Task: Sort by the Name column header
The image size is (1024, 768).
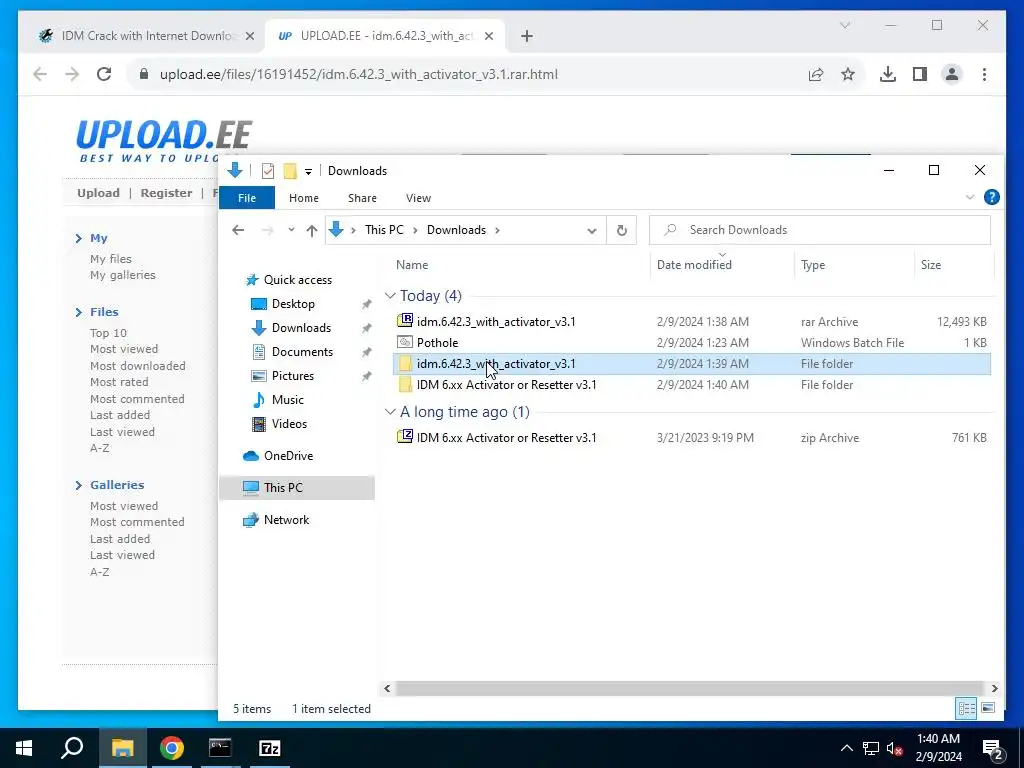Action: tap(412, 264)
